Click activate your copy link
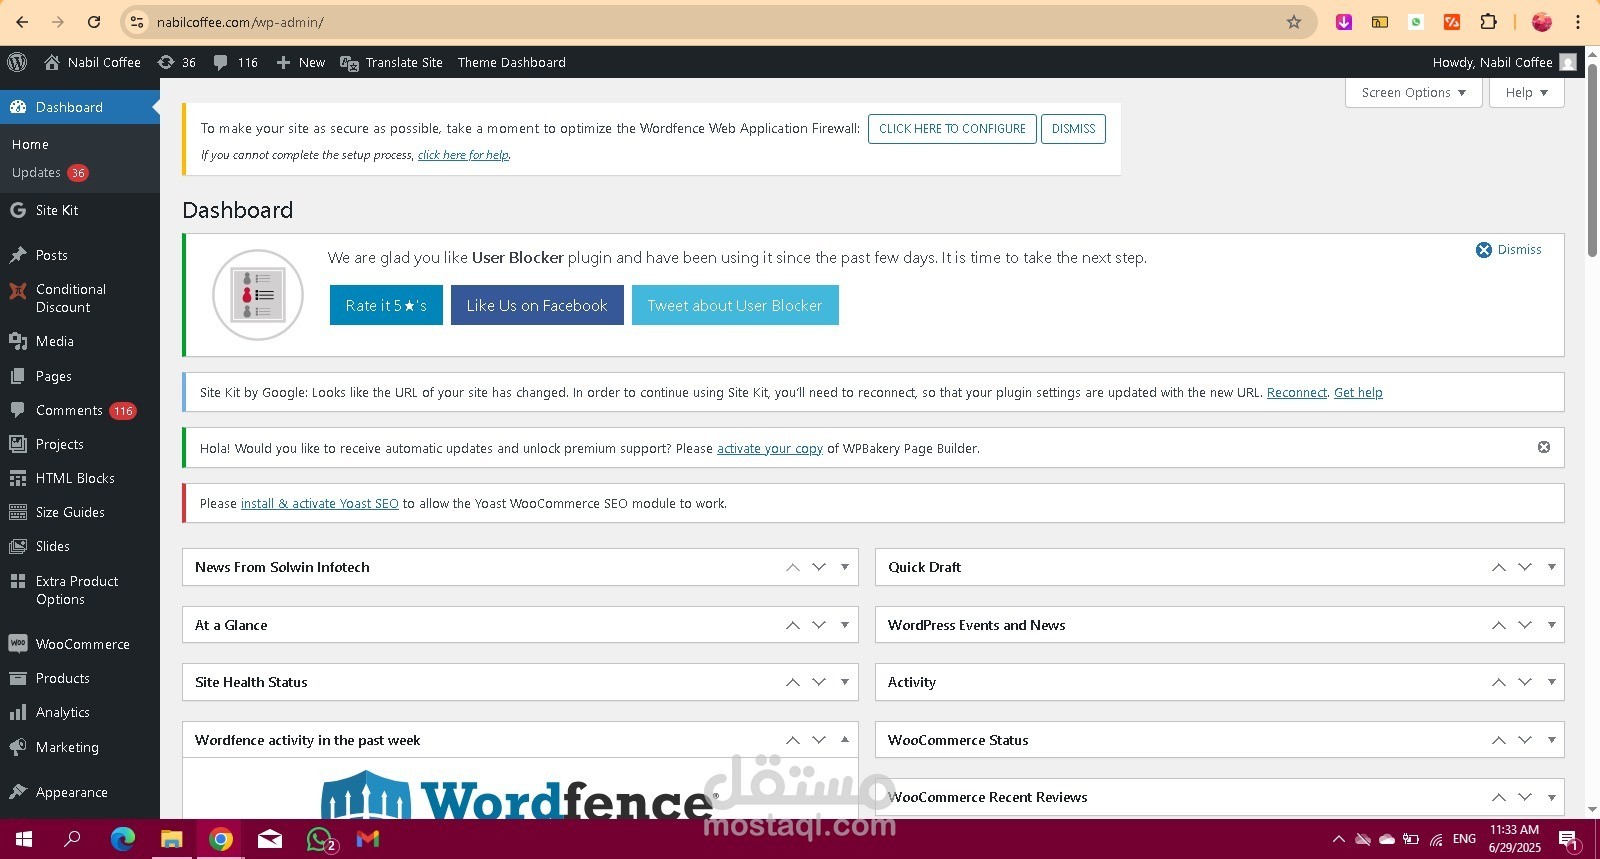This screenshot has width=1600, height=859. pyautogui.click(x=770, y=449)
